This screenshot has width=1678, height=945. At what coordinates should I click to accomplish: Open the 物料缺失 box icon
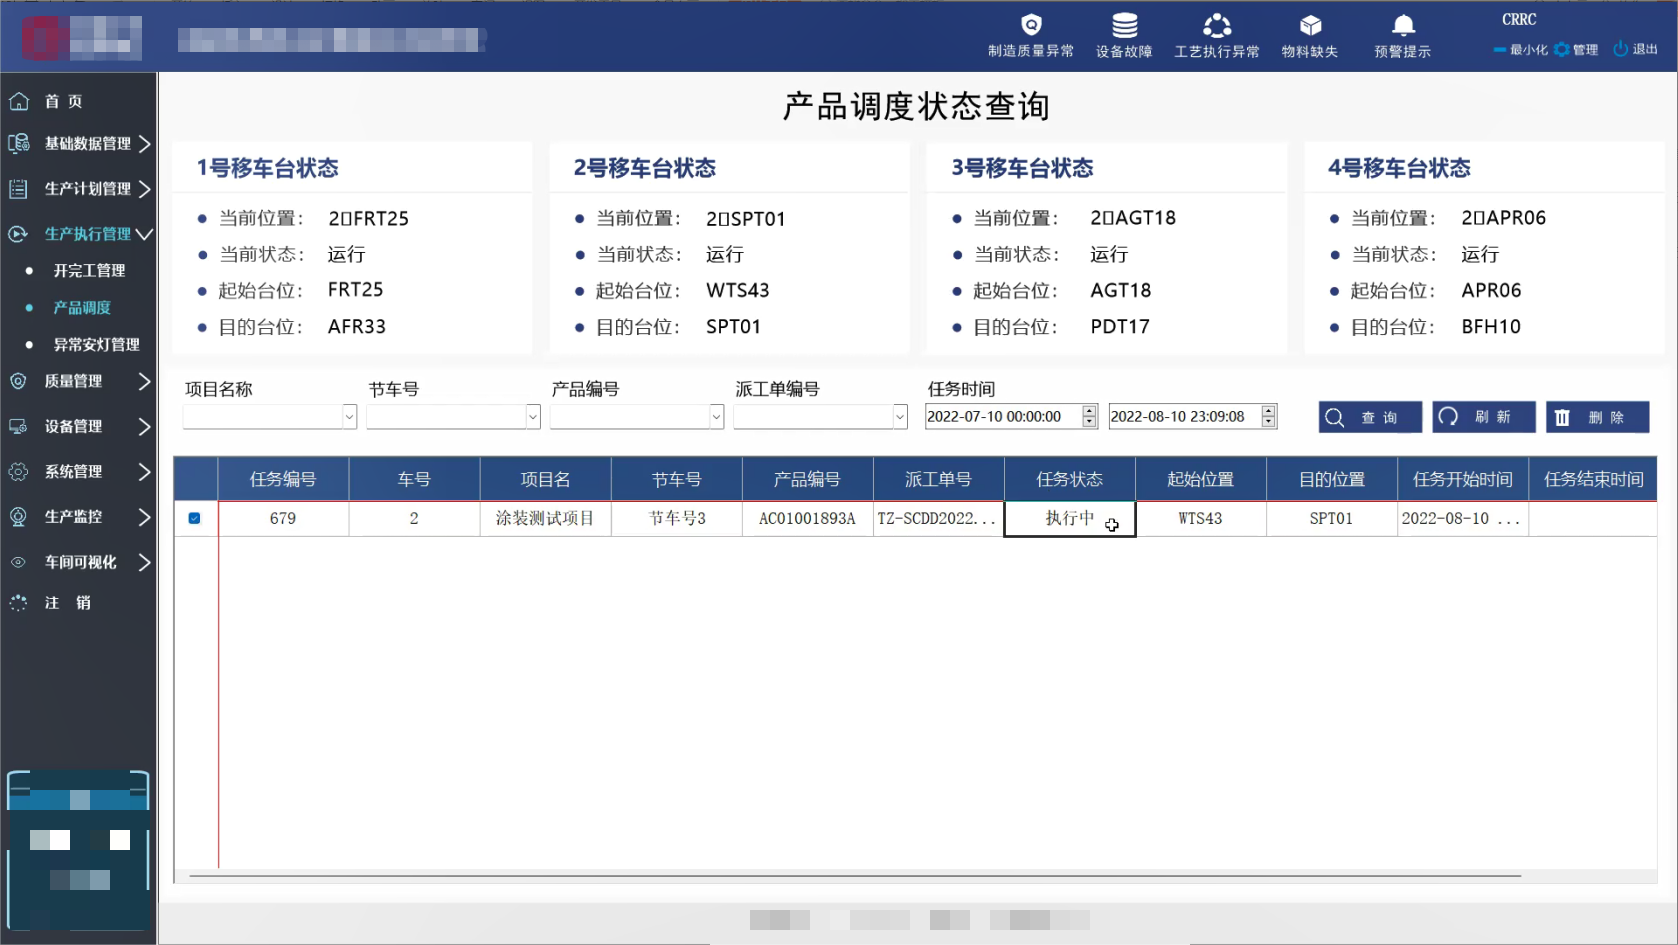[1310, 24]
